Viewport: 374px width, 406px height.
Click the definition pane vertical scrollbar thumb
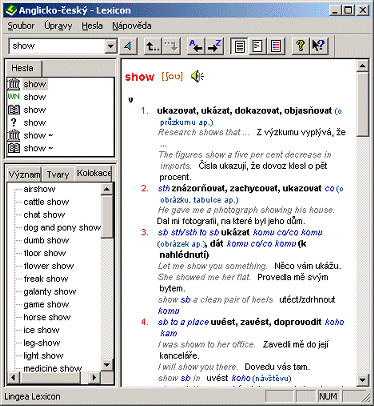pyautogui.click(x=362, y=104)
